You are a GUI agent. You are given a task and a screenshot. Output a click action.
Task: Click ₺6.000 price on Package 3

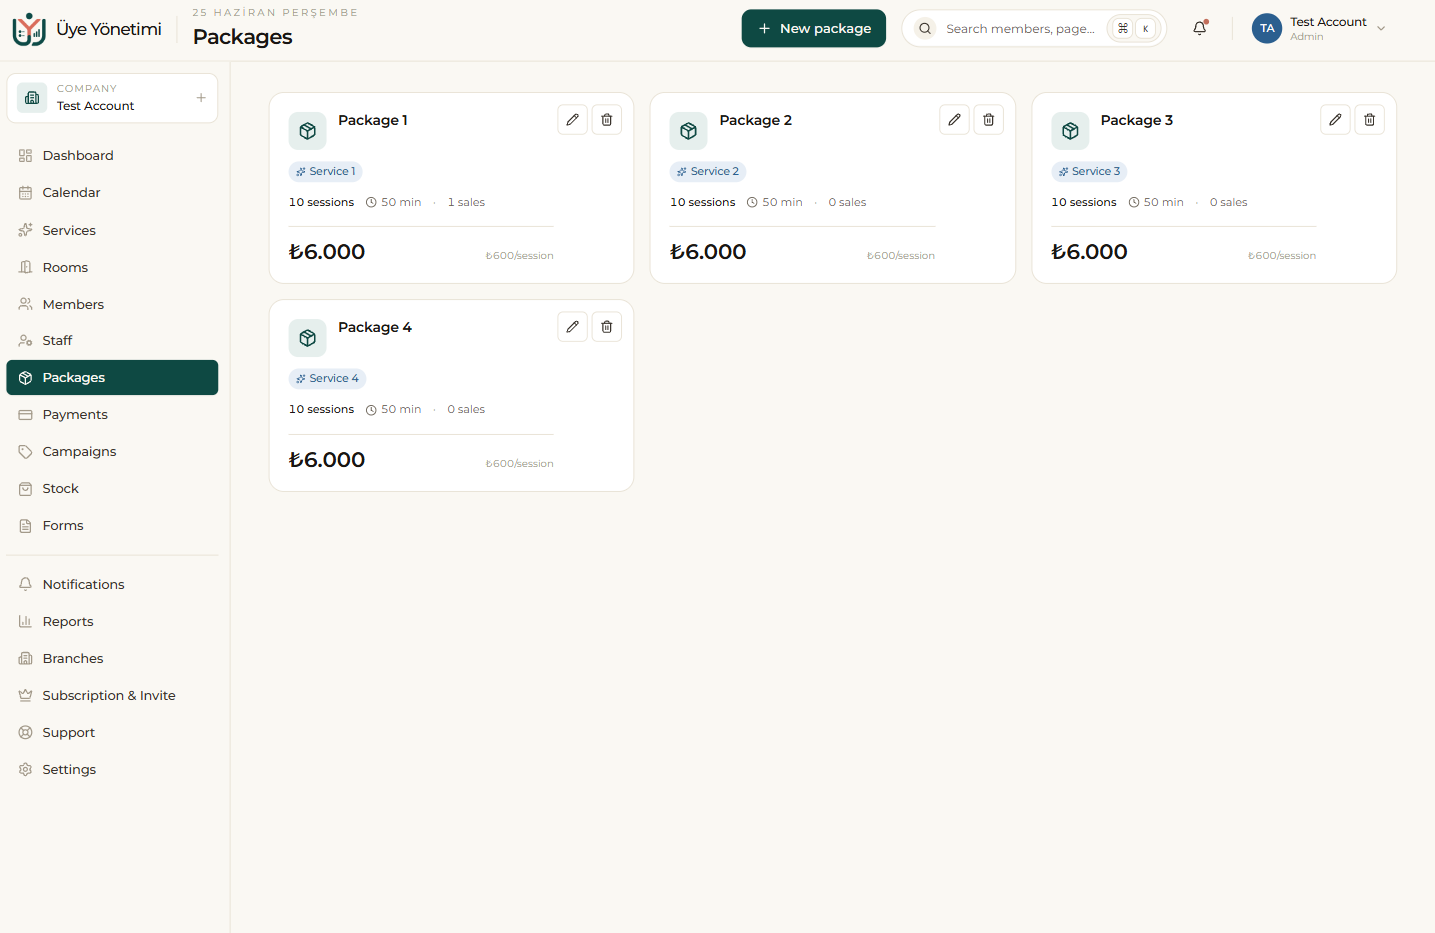pyautogui.click(x=1089, y=252)
